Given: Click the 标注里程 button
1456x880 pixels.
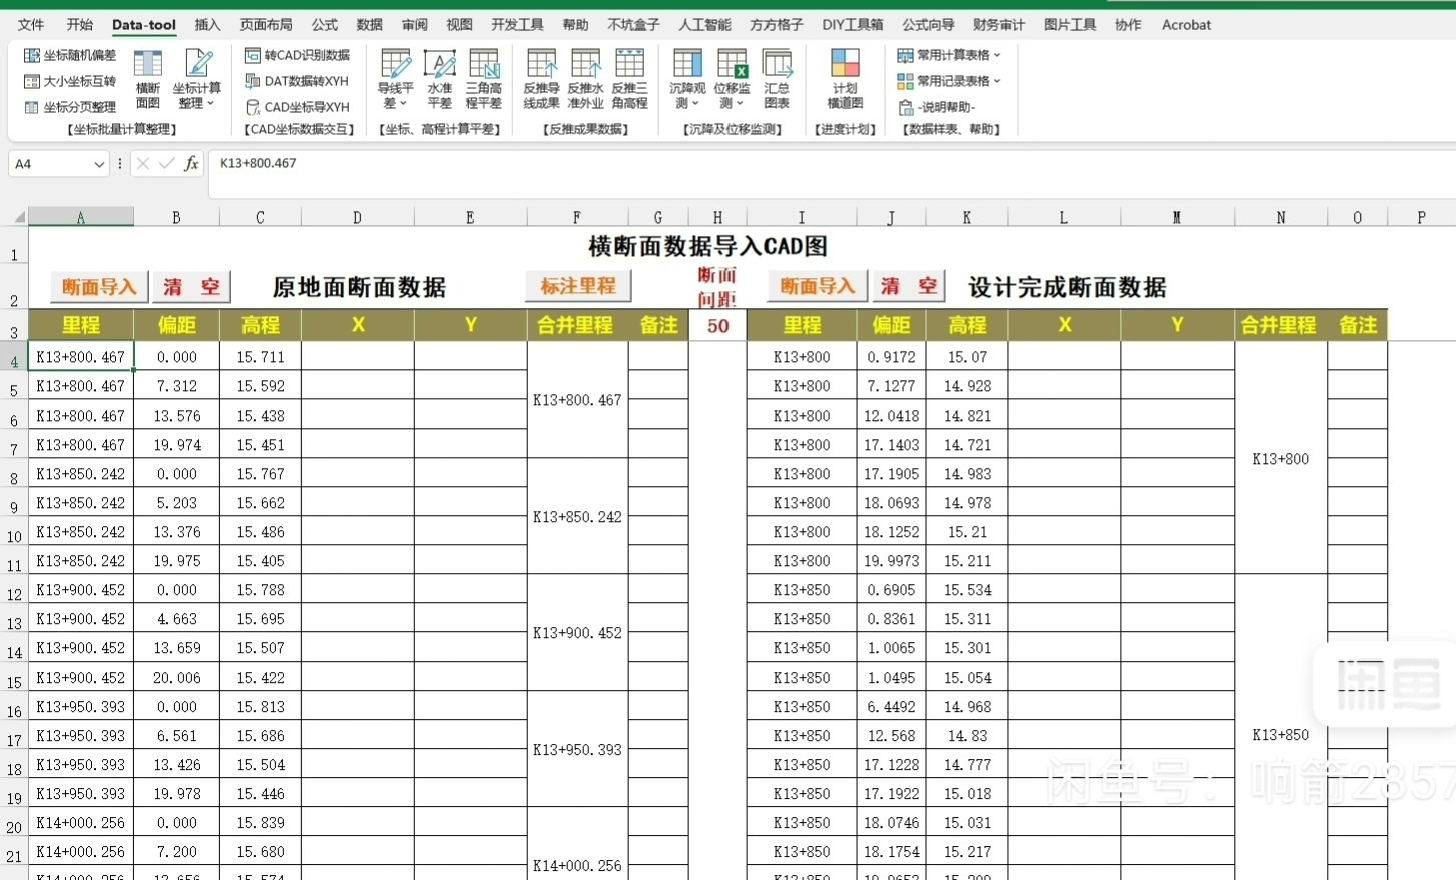Looking at the screenshot, I should tap(578, 286).
